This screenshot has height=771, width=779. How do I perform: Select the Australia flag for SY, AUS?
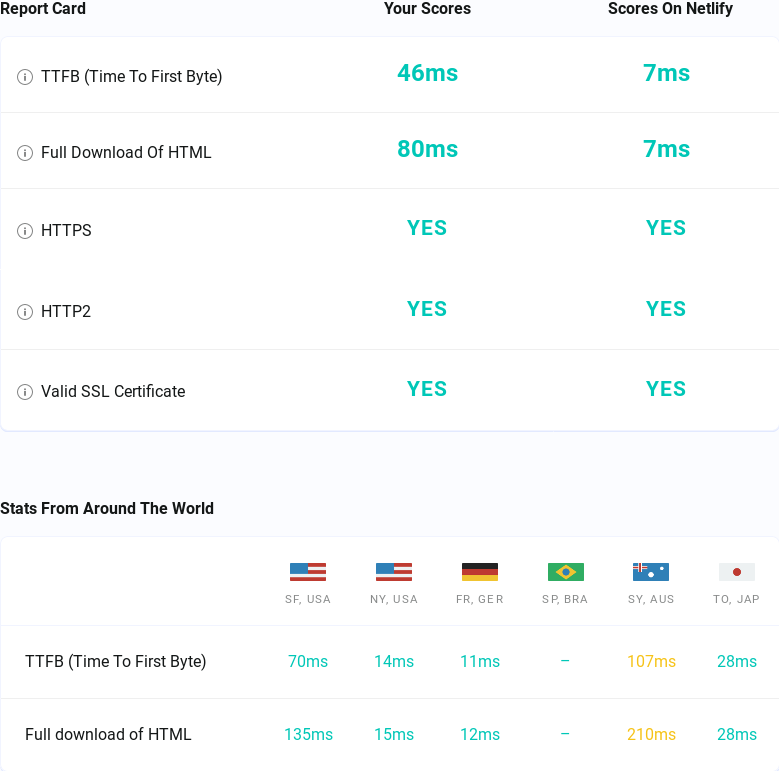coord(651,572)
